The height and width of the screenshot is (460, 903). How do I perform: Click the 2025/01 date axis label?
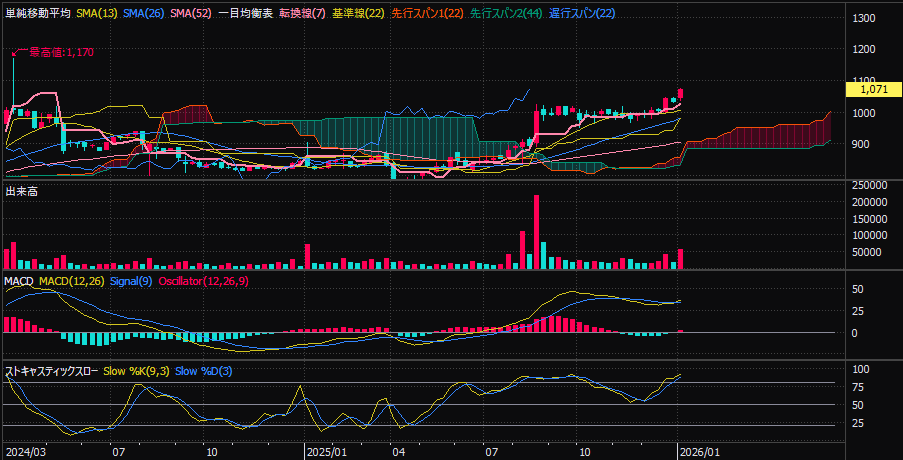pyautogui.click(x=325, y=451)
